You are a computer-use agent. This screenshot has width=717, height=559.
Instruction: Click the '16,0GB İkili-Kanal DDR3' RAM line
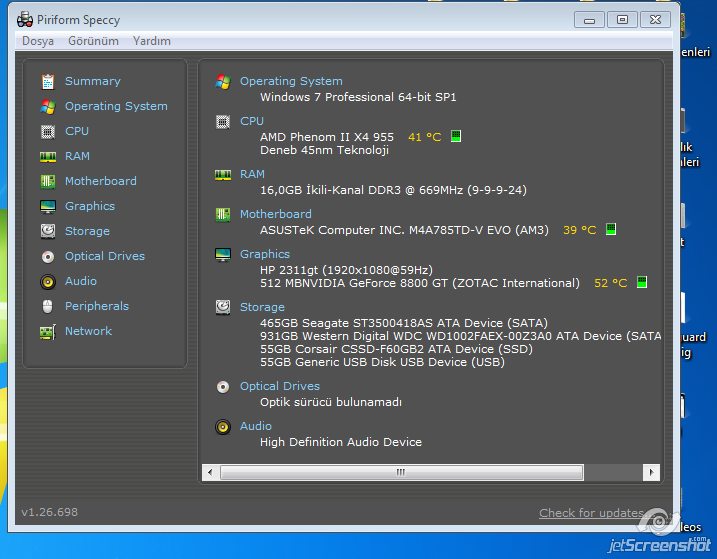[393, 190]
